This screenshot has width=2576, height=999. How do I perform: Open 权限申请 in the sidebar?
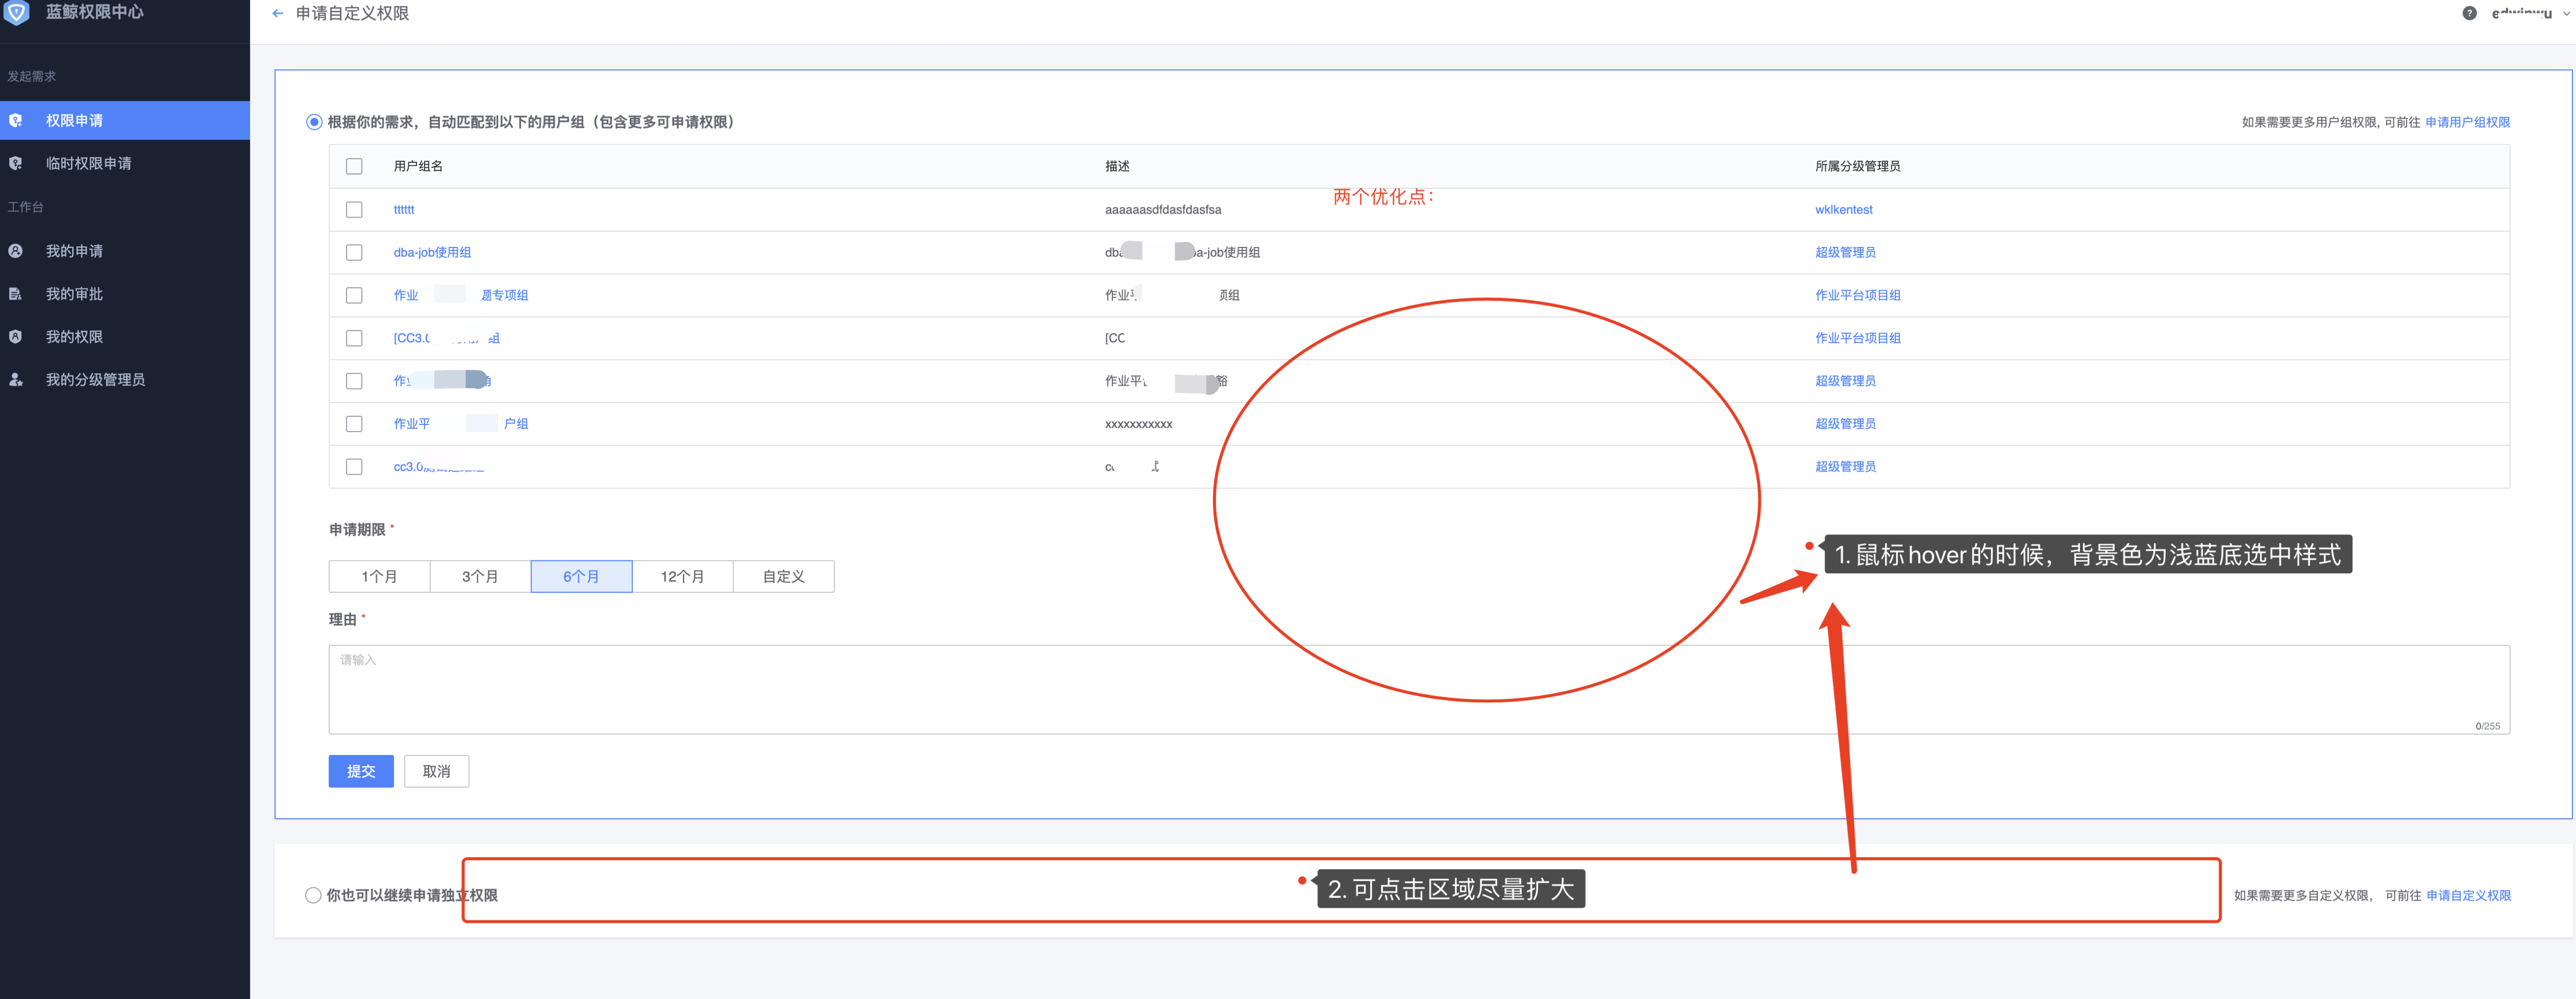click(74, 120)
